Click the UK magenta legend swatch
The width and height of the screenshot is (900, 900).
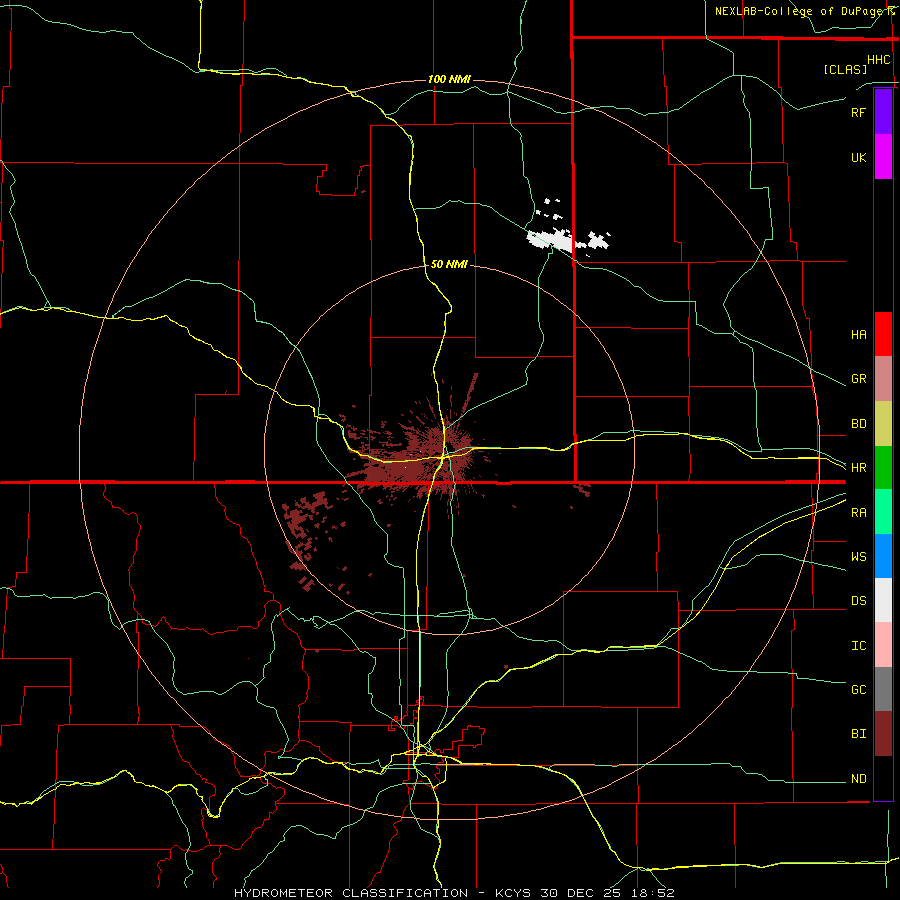click(x=883, y=157)
